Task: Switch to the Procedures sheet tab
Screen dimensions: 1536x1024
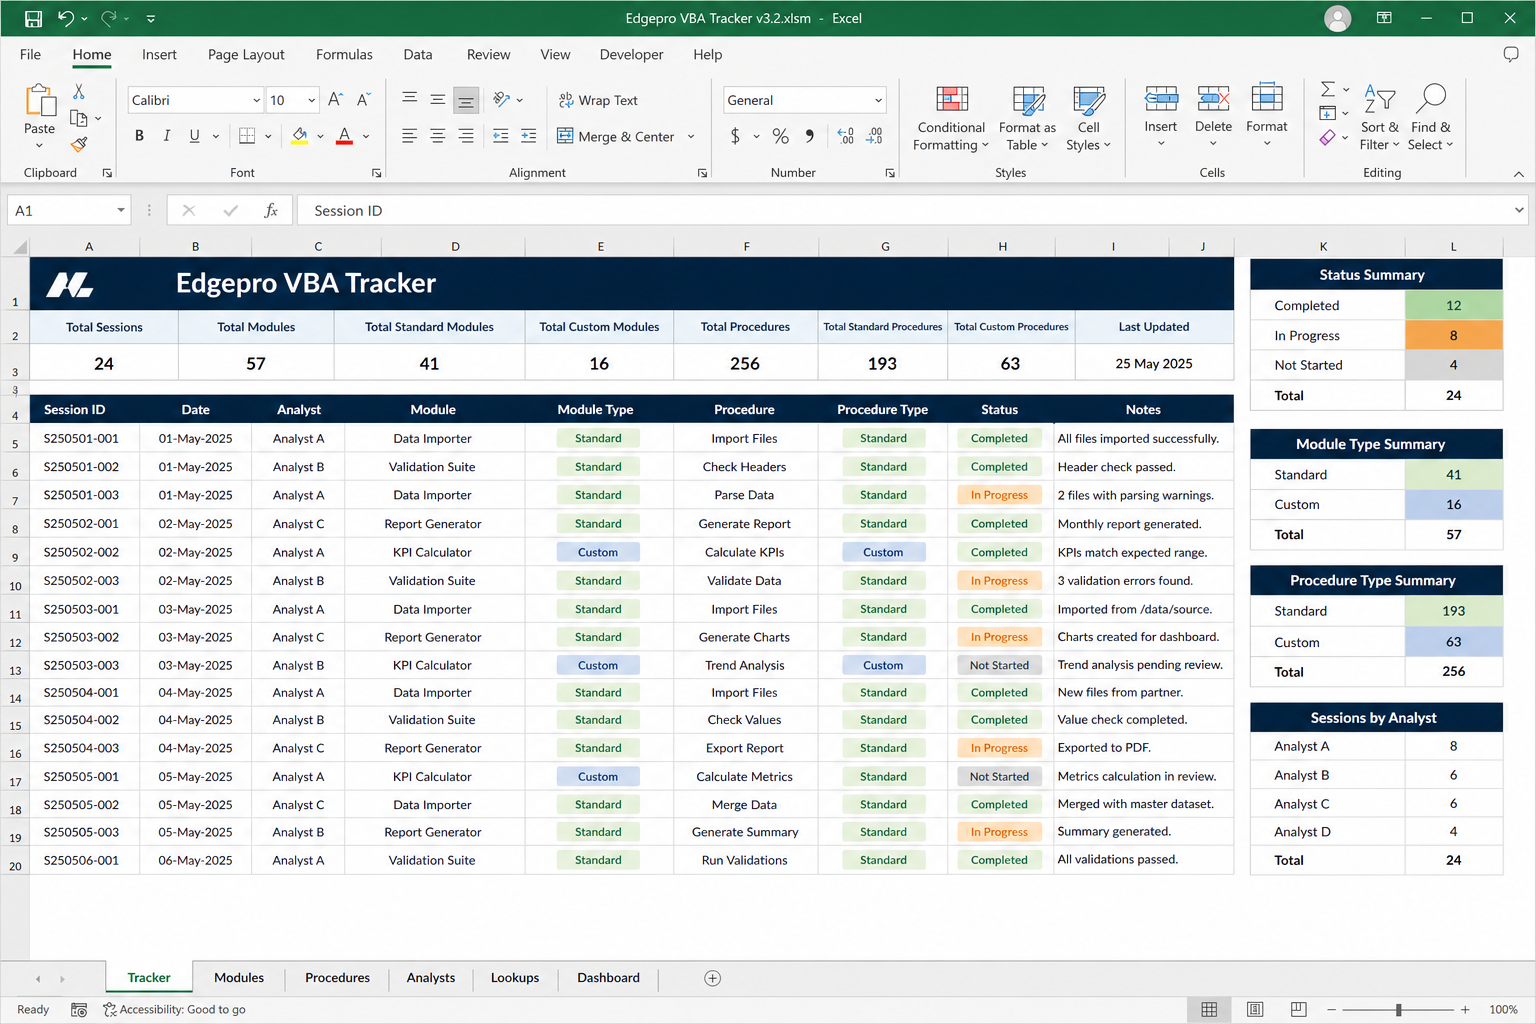Action: click(x=337, y=978)
